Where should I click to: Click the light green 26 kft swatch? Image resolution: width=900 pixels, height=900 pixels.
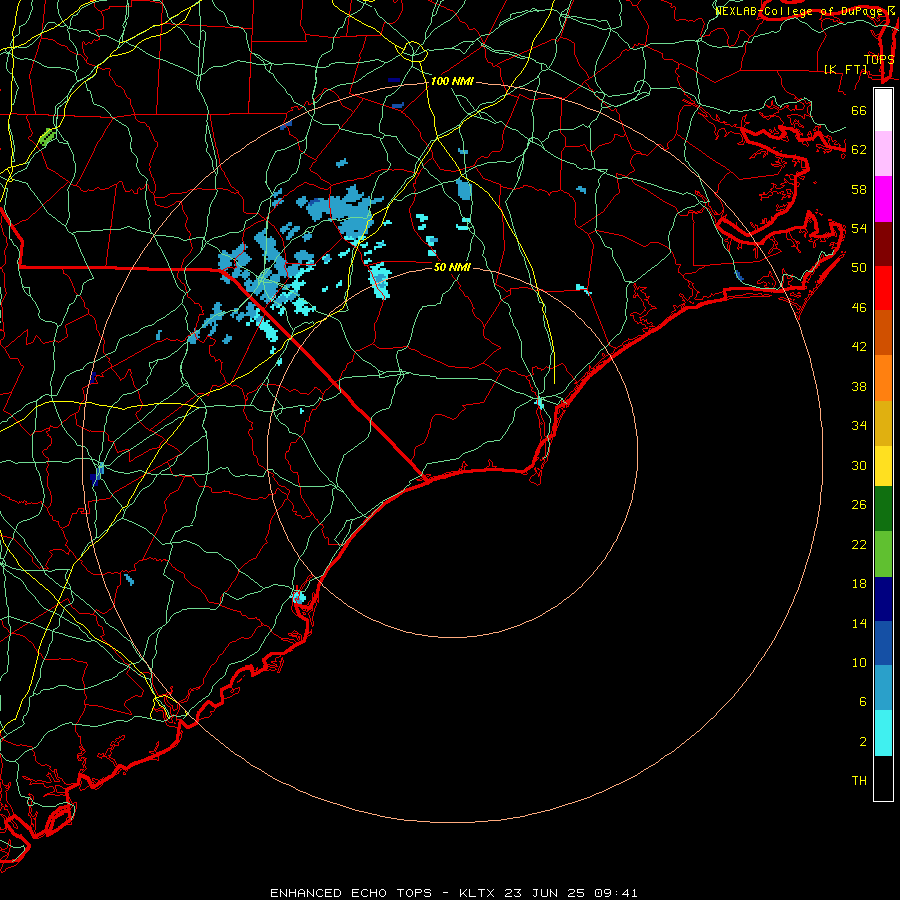[883, 554]
